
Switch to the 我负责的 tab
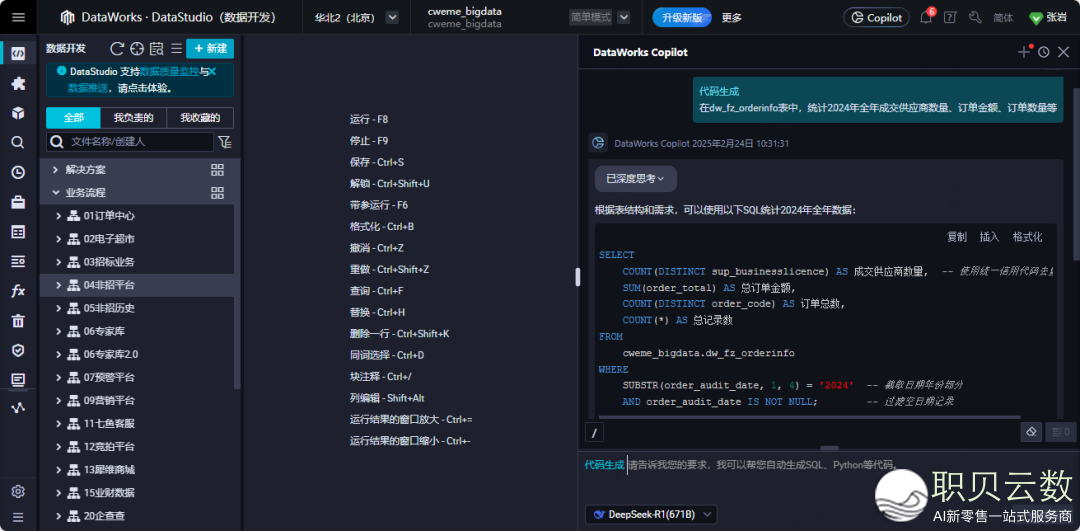(x=134, y=118)
